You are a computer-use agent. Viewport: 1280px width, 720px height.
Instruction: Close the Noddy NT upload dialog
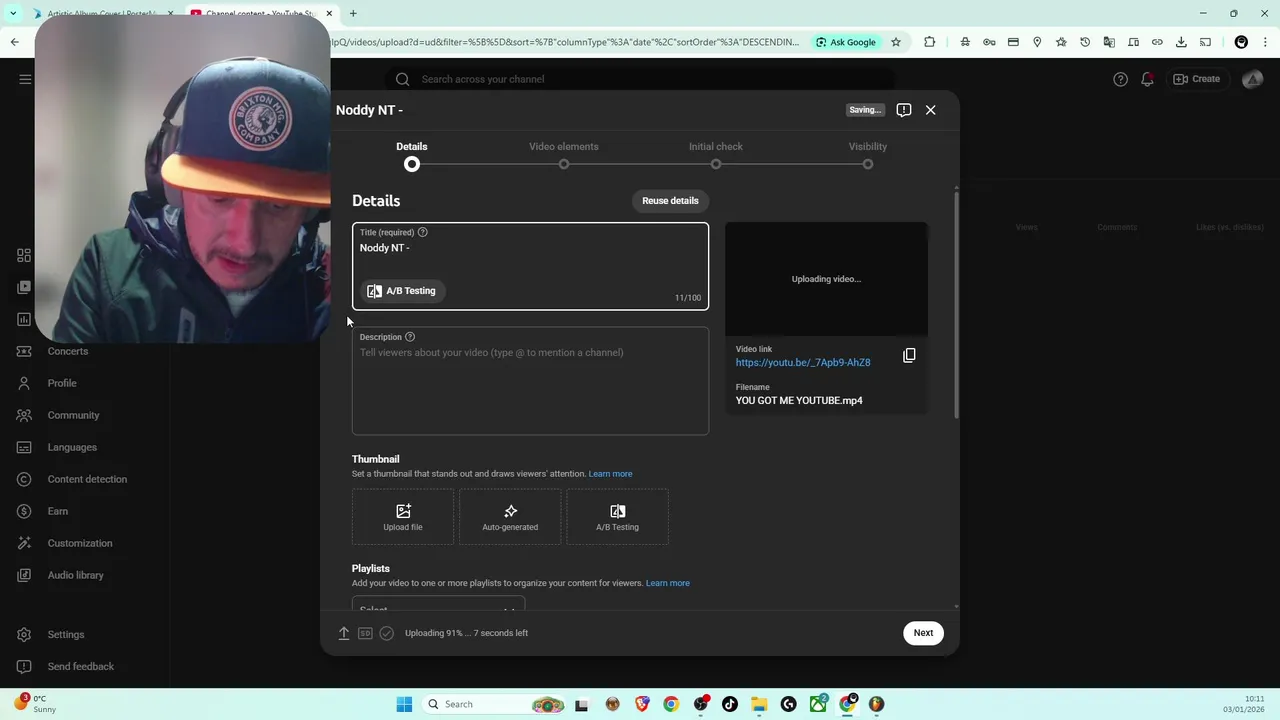click(930, 110)
